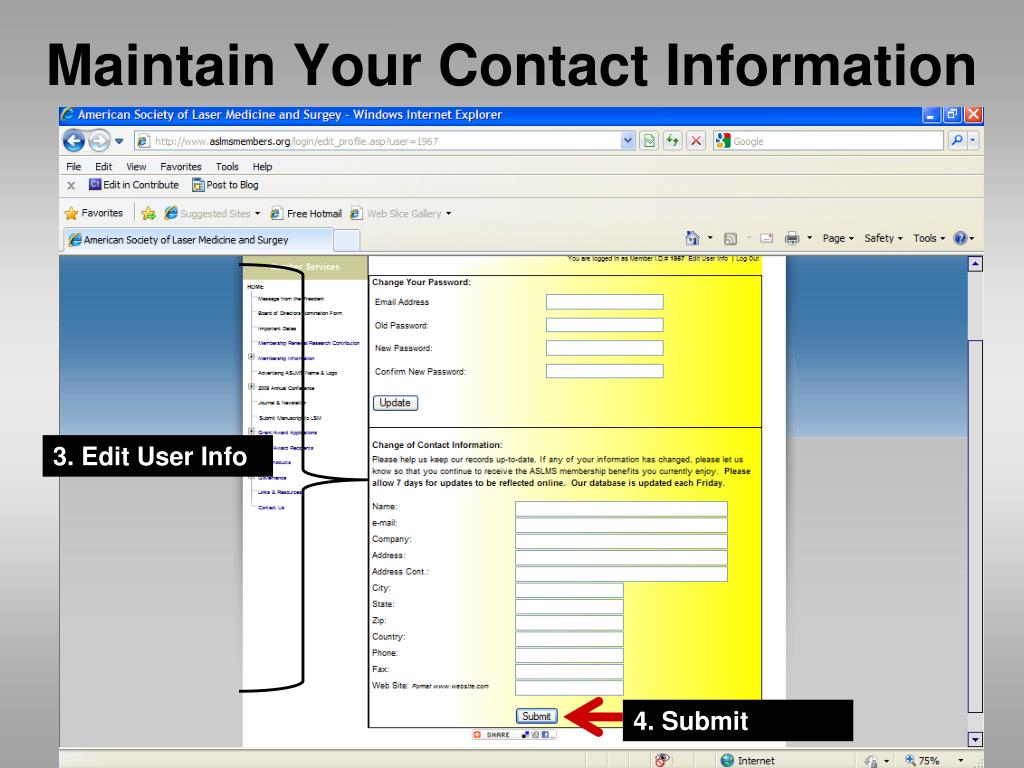Click the Read Mail envelope icon
This screenshot has width=1024, height=768.
coord(767,238)
